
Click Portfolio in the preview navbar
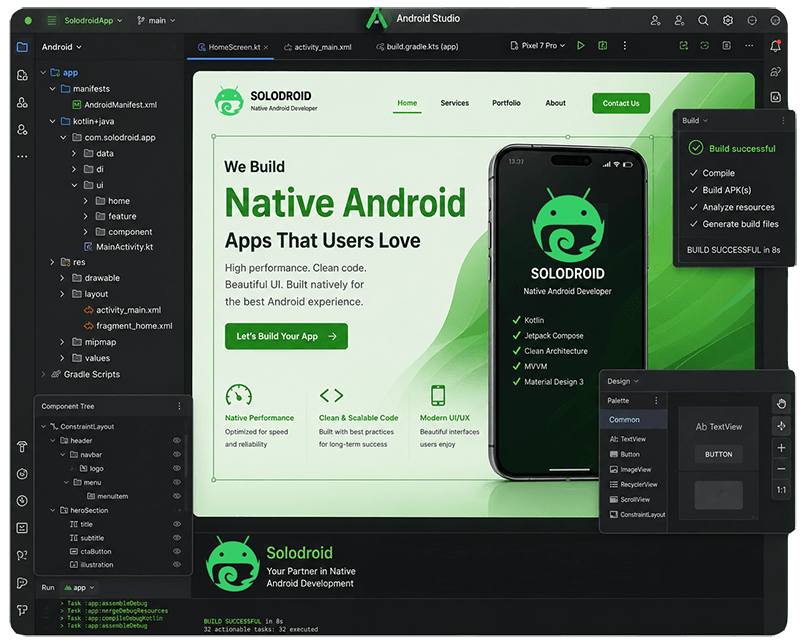[x=506, y=103]
